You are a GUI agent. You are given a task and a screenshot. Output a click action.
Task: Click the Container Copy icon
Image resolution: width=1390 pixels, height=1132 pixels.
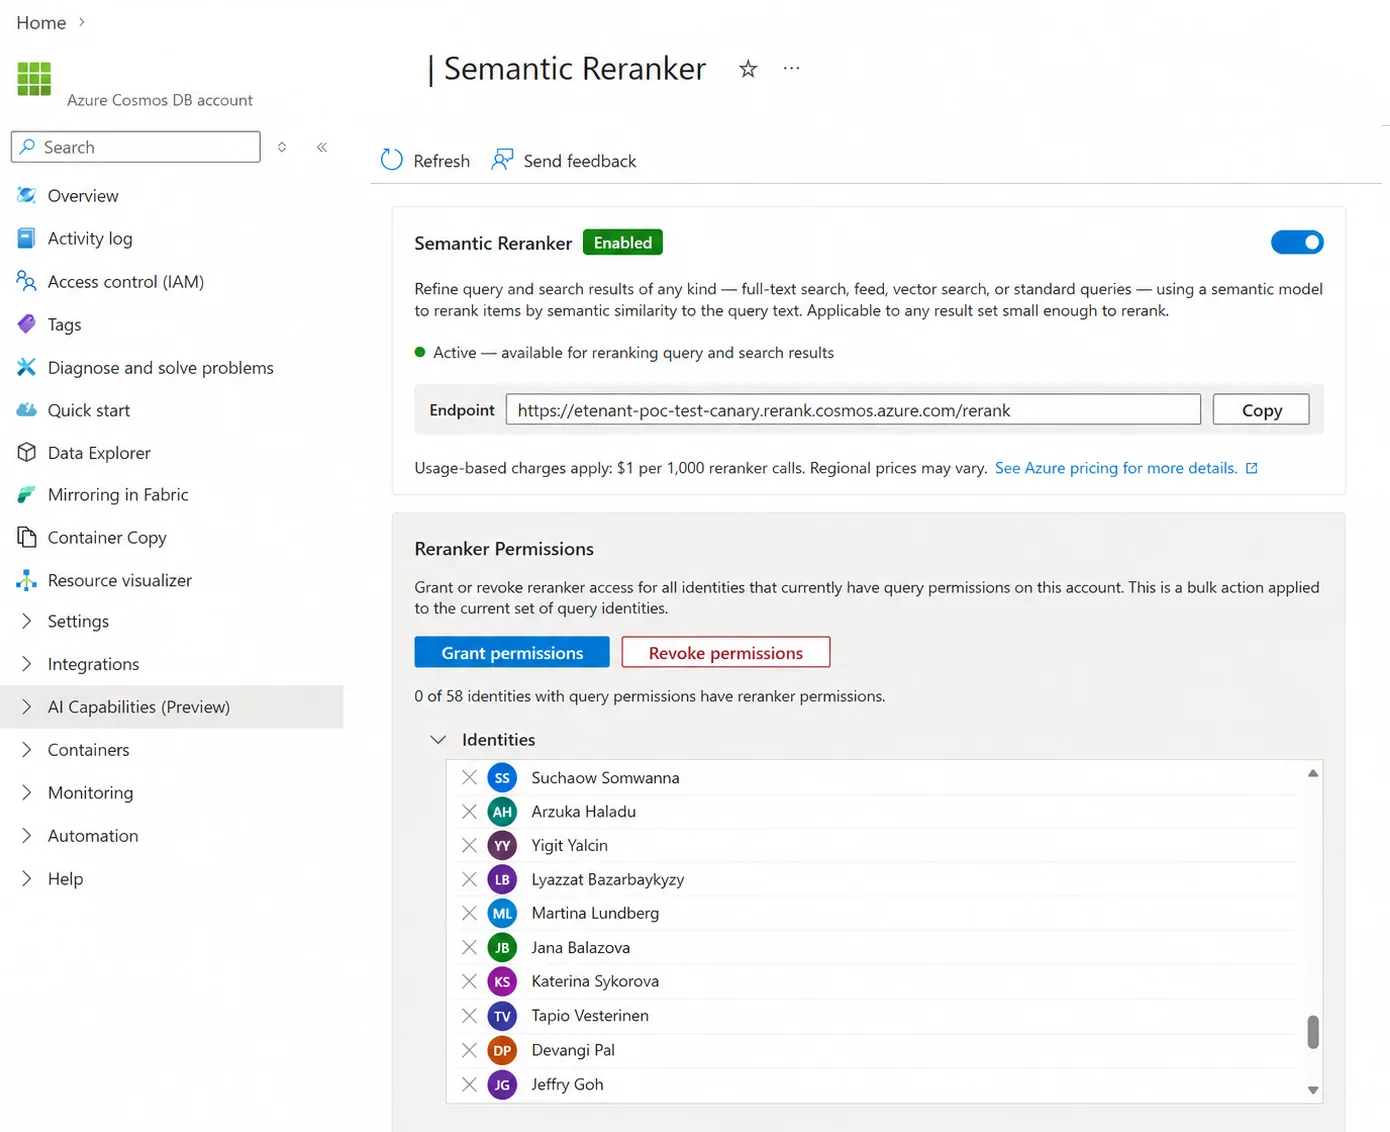point(27,537)
